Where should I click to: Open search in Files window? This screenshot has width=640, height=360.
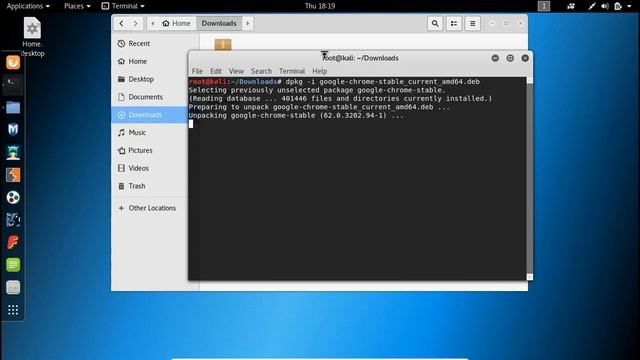(435, 23)
